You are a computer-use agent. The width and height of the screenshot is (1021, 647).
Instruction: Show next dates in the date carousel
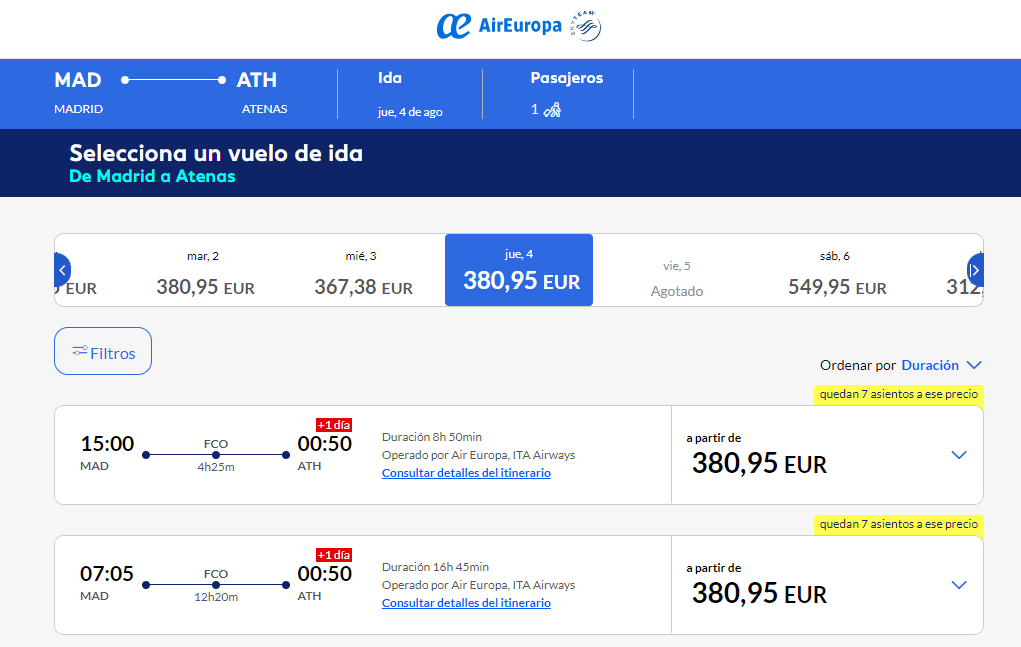975,269
